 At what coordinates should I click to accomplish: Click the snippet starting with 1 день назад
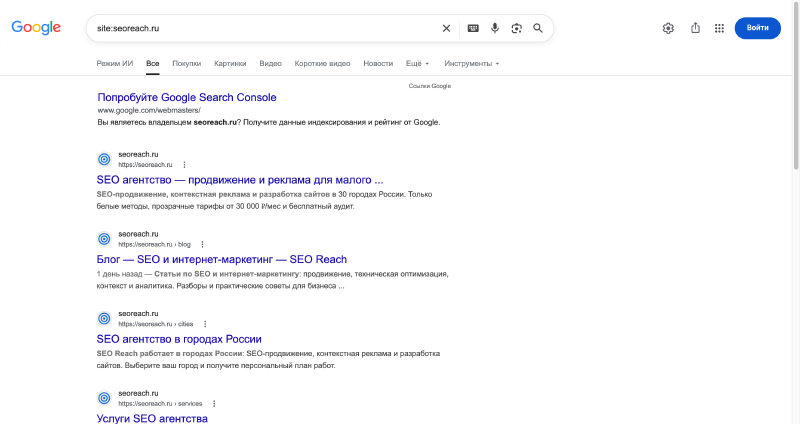pyautogui.click(x=272, y=280)
